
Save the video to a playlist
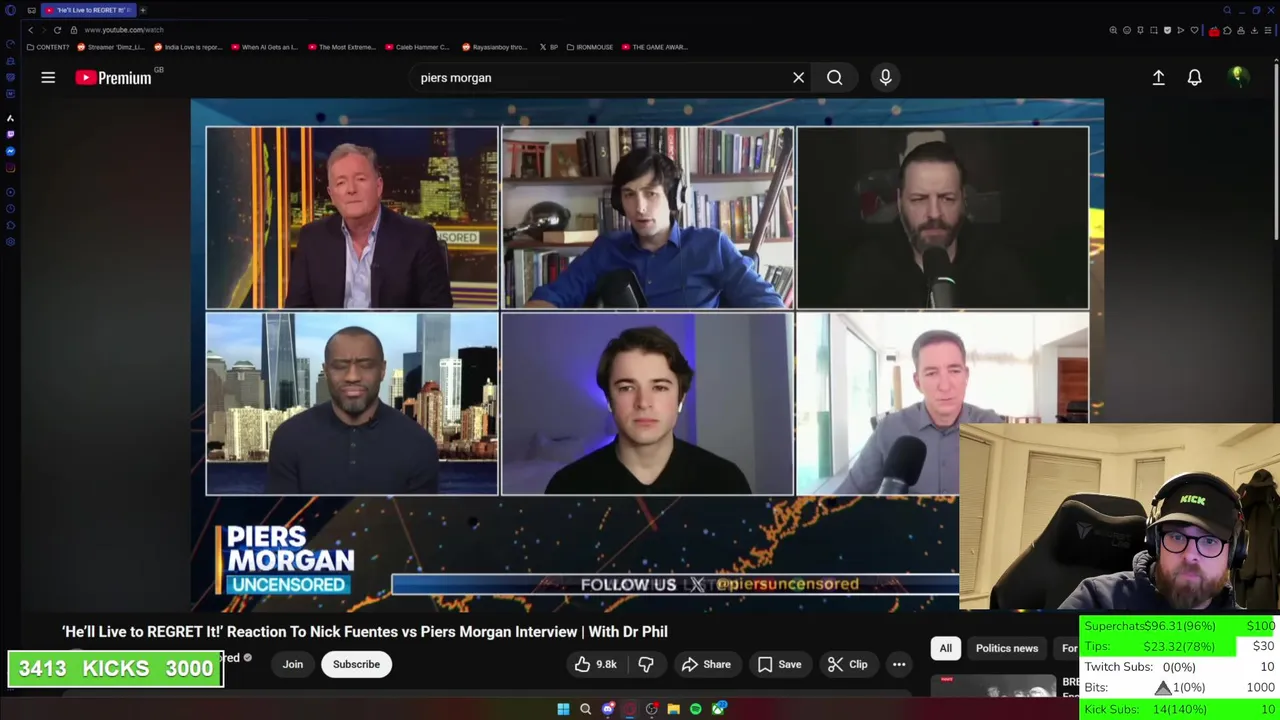(779, 664)
